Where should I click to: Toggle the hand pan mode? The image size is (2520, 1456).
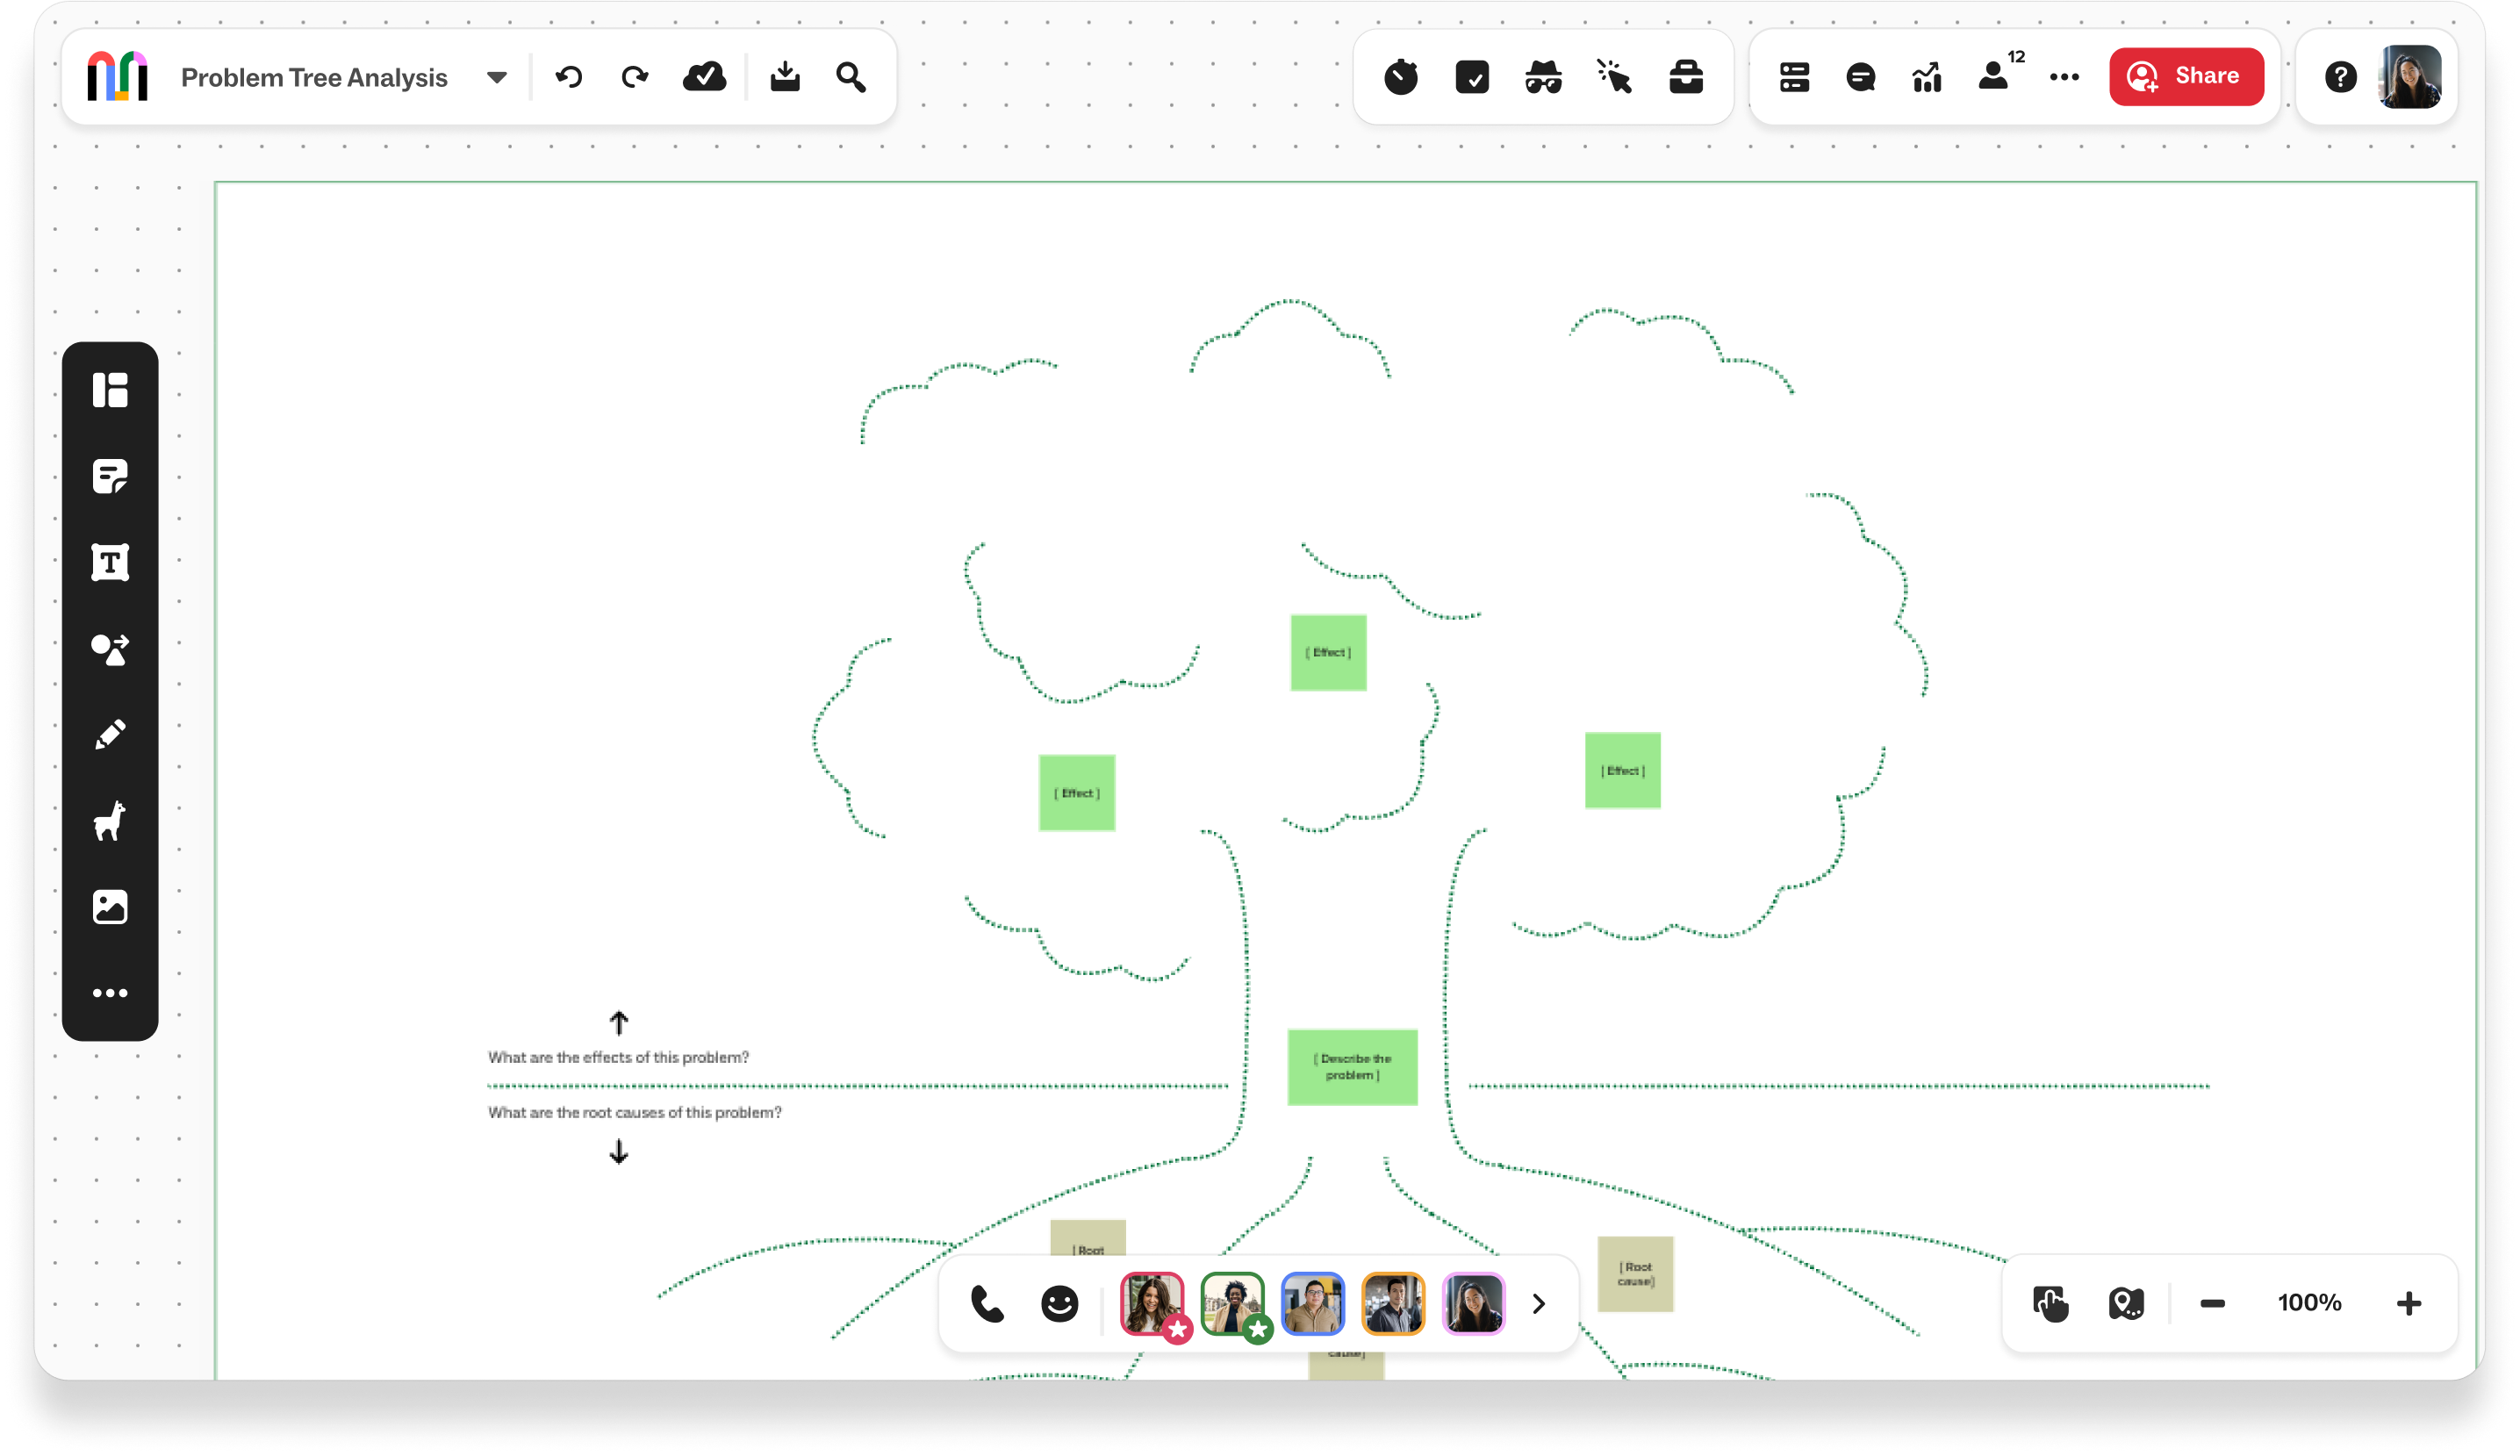pos(2050,1303)
